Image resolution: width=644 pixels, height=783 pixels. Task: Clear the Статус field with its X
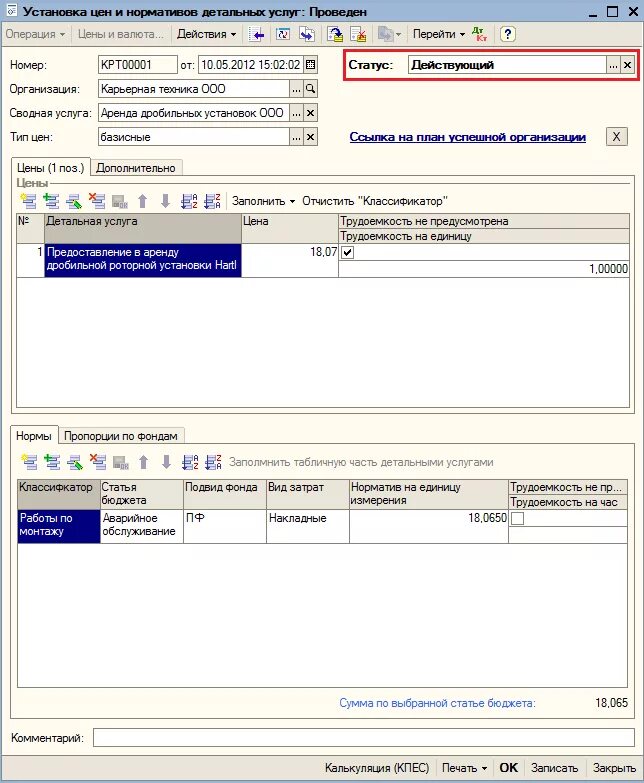point(627,65)
